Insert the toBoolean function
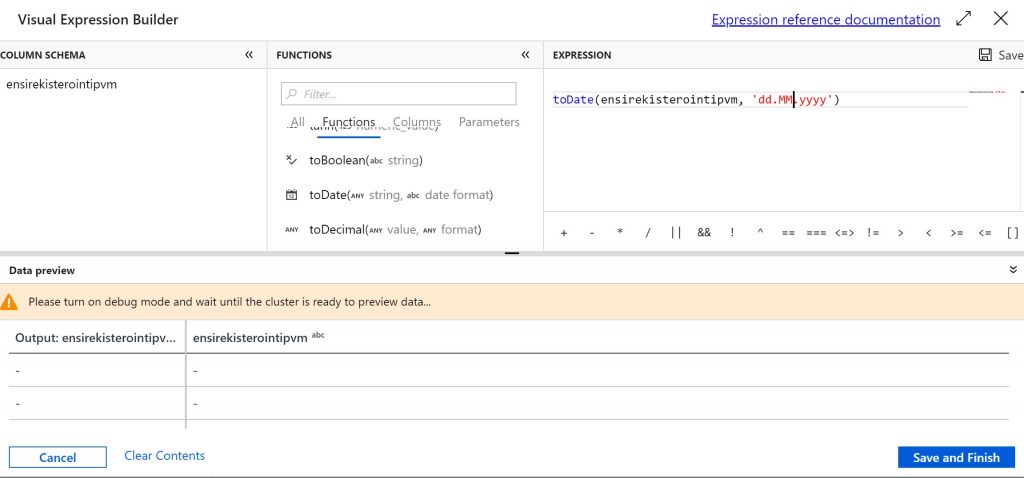The width and height of the screenshot is (1024, 478). (366, 160)
